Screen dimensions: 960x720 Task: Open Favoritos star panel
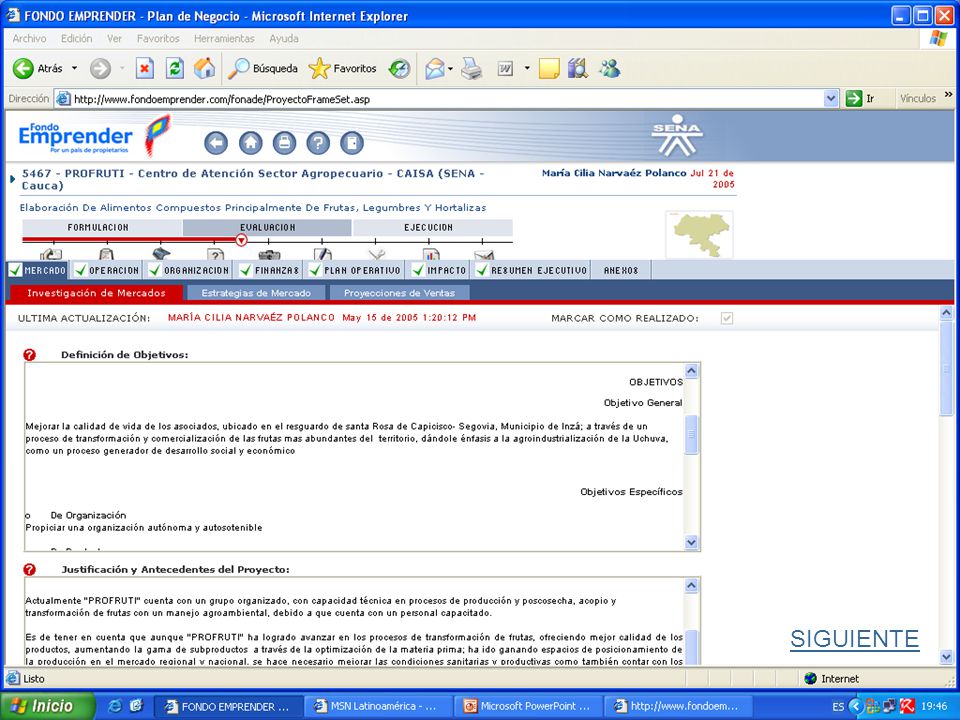[342, 68]
